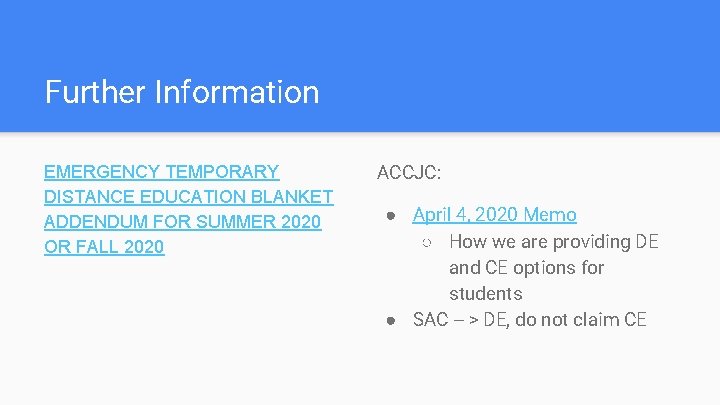The width and height of the screenshot is (720, 405).
Task: Click the word 'Memo' in the link
Action: 550,214
